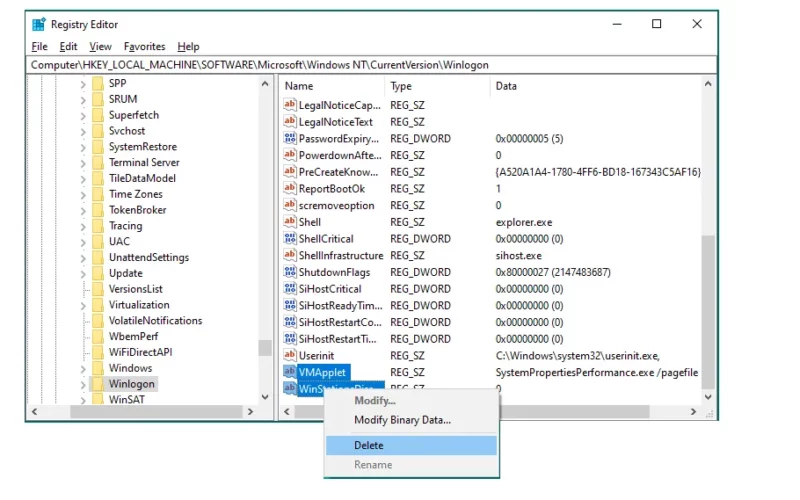
Task: Click the DWORD icon next to ShutdownFlags
Action: pos(290,272)
